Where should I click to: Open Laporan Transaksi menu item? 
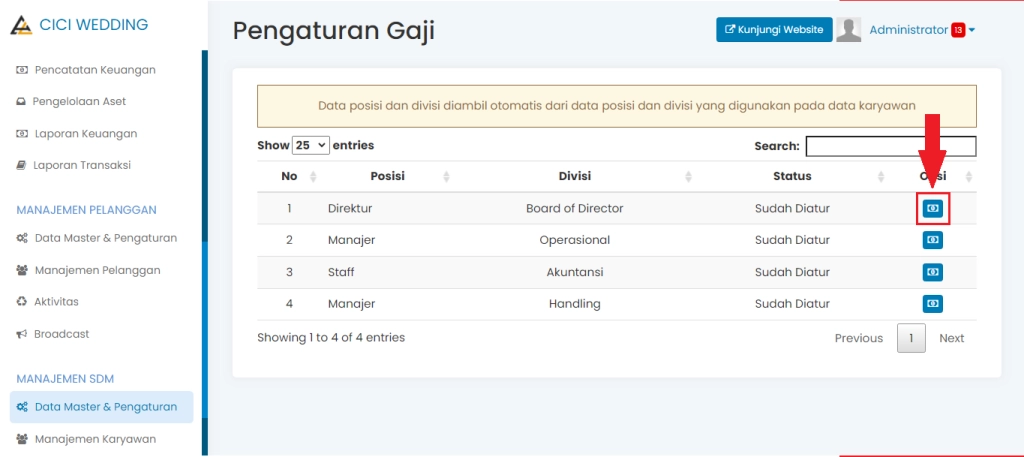73,166
